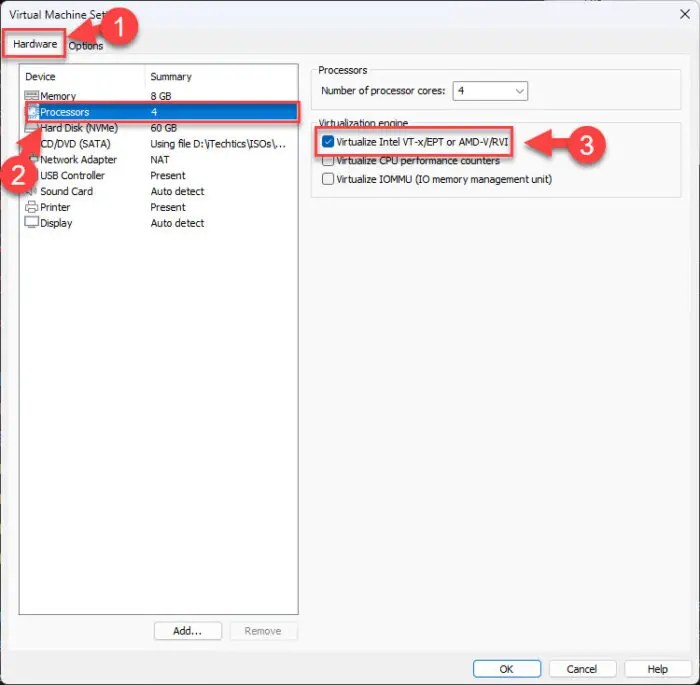This screenshot has width=700, height=685.
Task: Click the NAT network summary value
Action: [159, 159]
